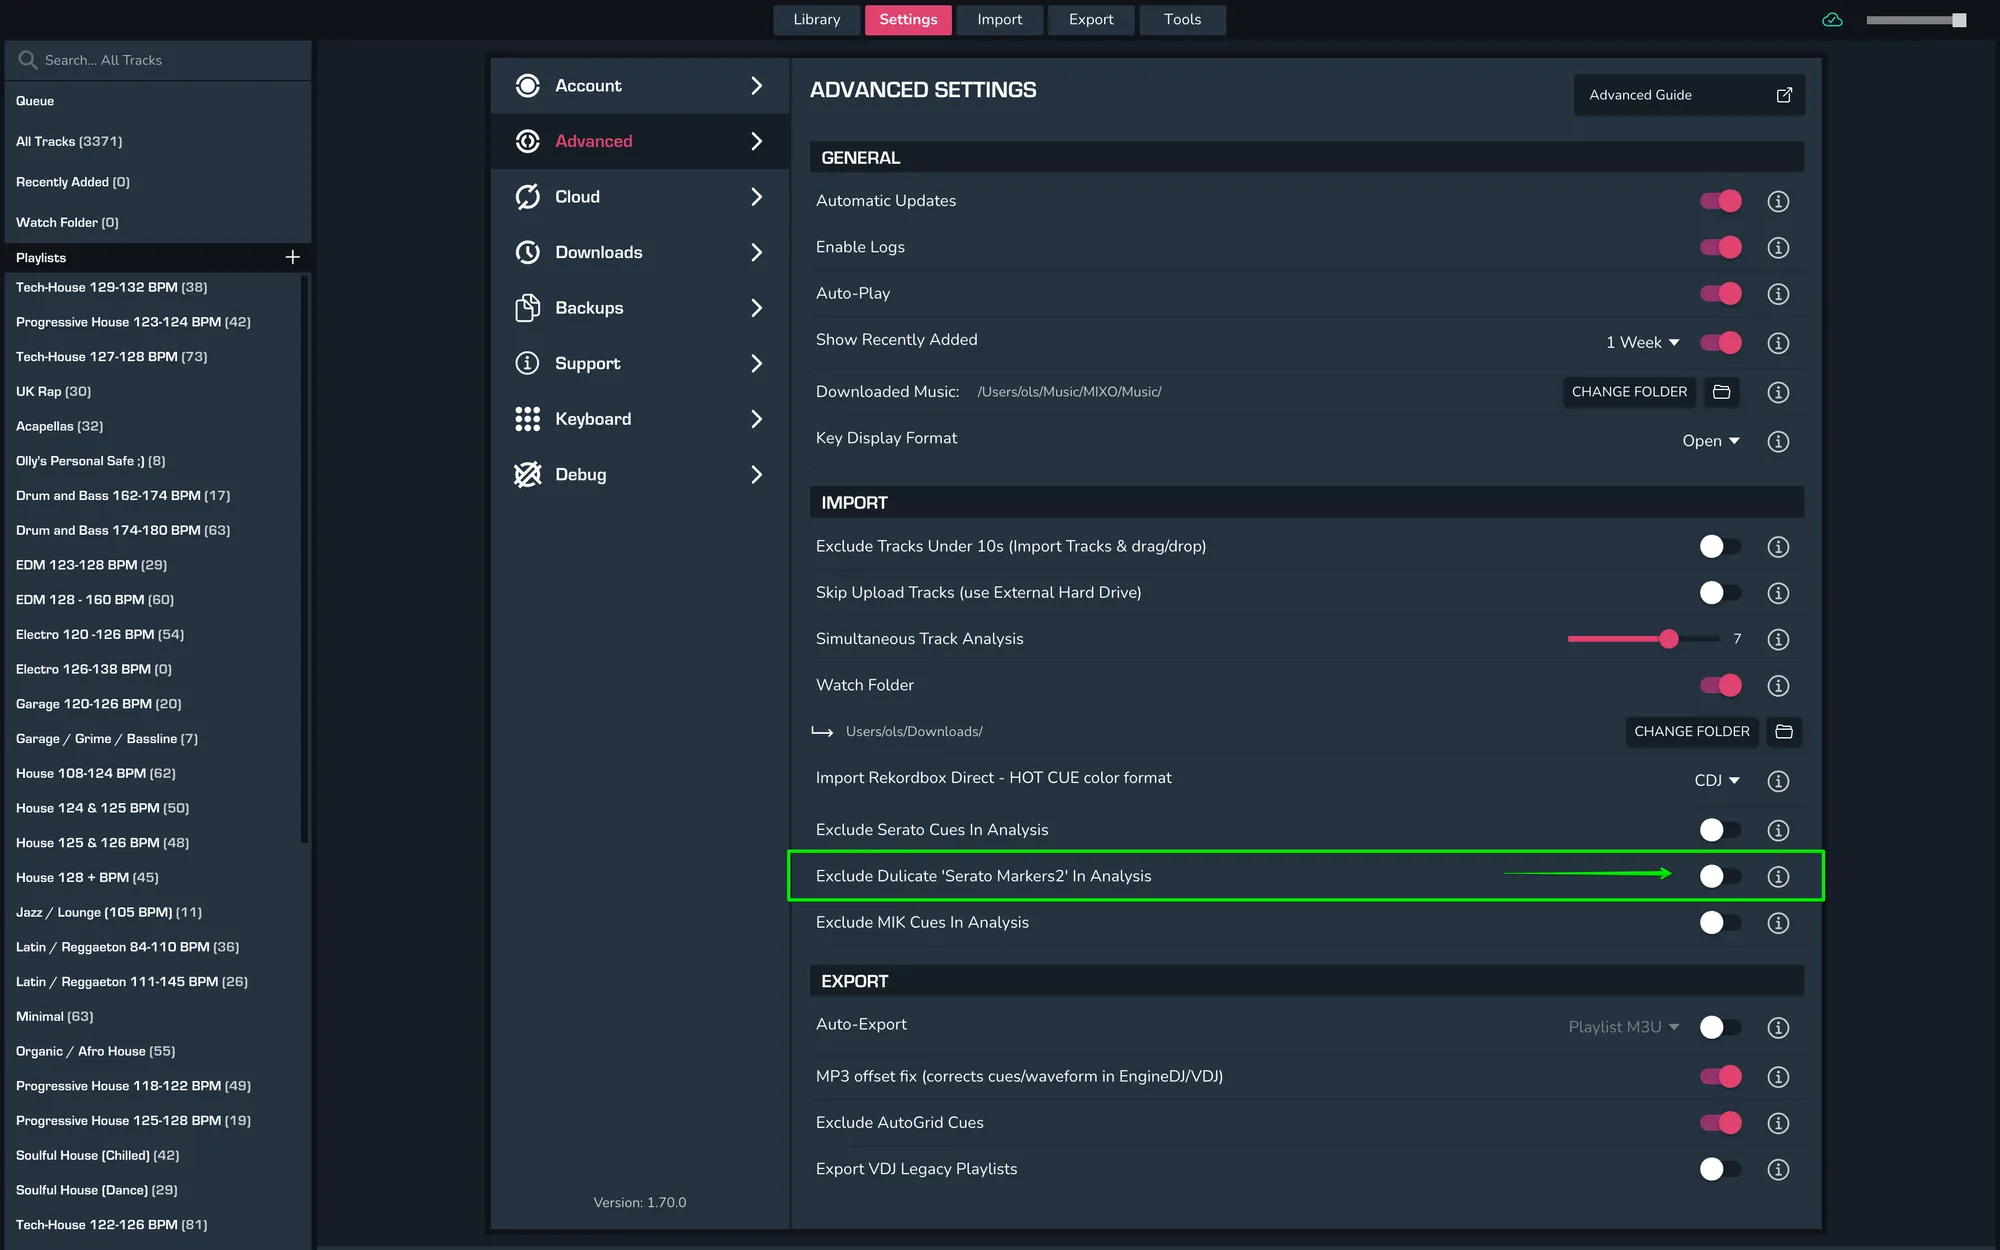
Task: Add new playlist with plus icon
Action: coord(292,257)
